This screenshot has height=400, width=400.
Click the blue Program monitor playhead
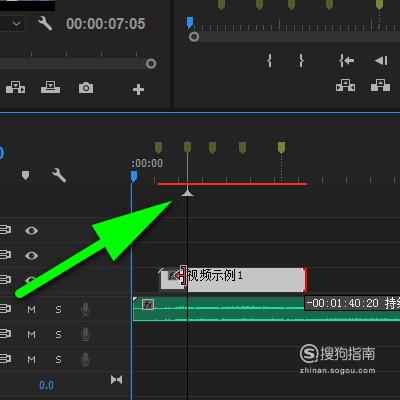point(190,23)
